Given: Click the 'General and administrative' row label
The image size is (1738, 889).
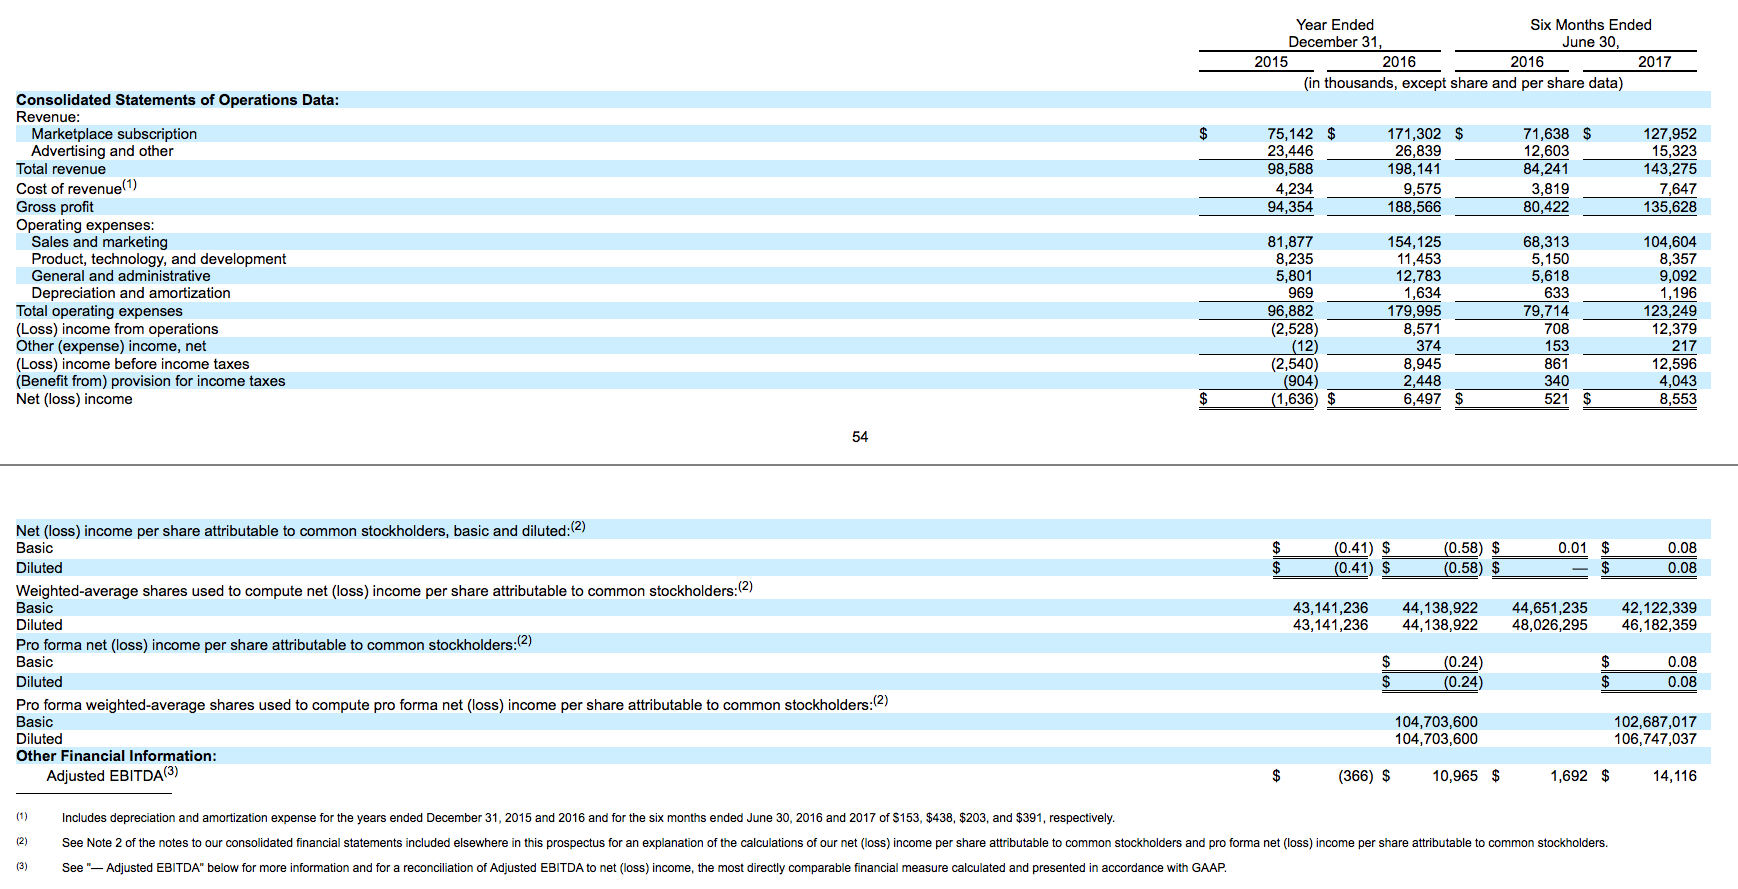Looking at the screenshot, I should pos(121,276).
